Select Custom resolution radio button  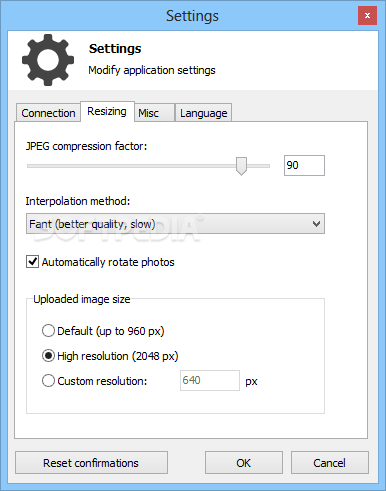(48, 381)
